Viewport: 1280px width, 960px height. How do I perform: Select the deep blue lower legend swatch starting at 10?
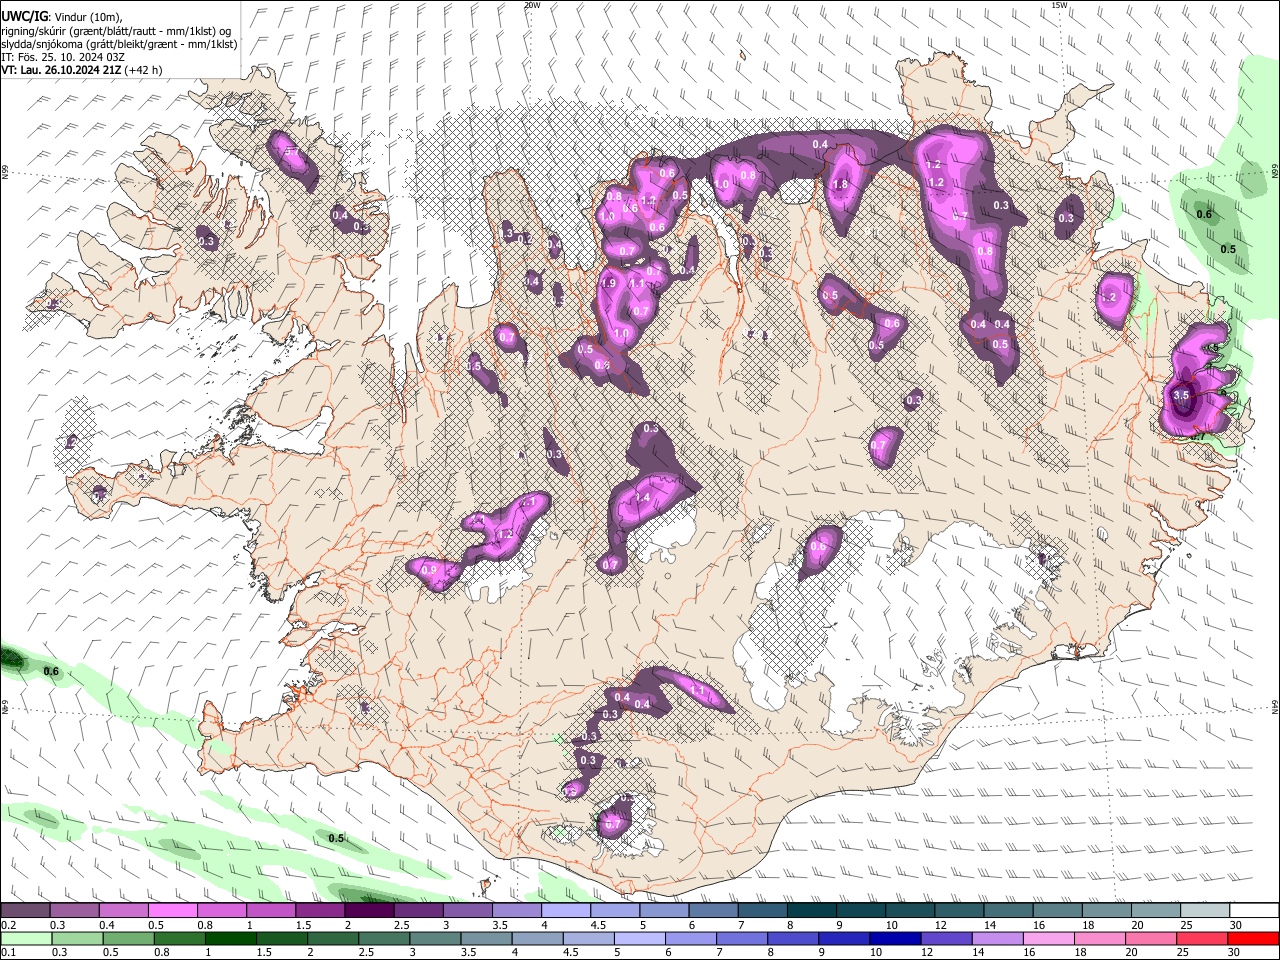tap(894, 938)
